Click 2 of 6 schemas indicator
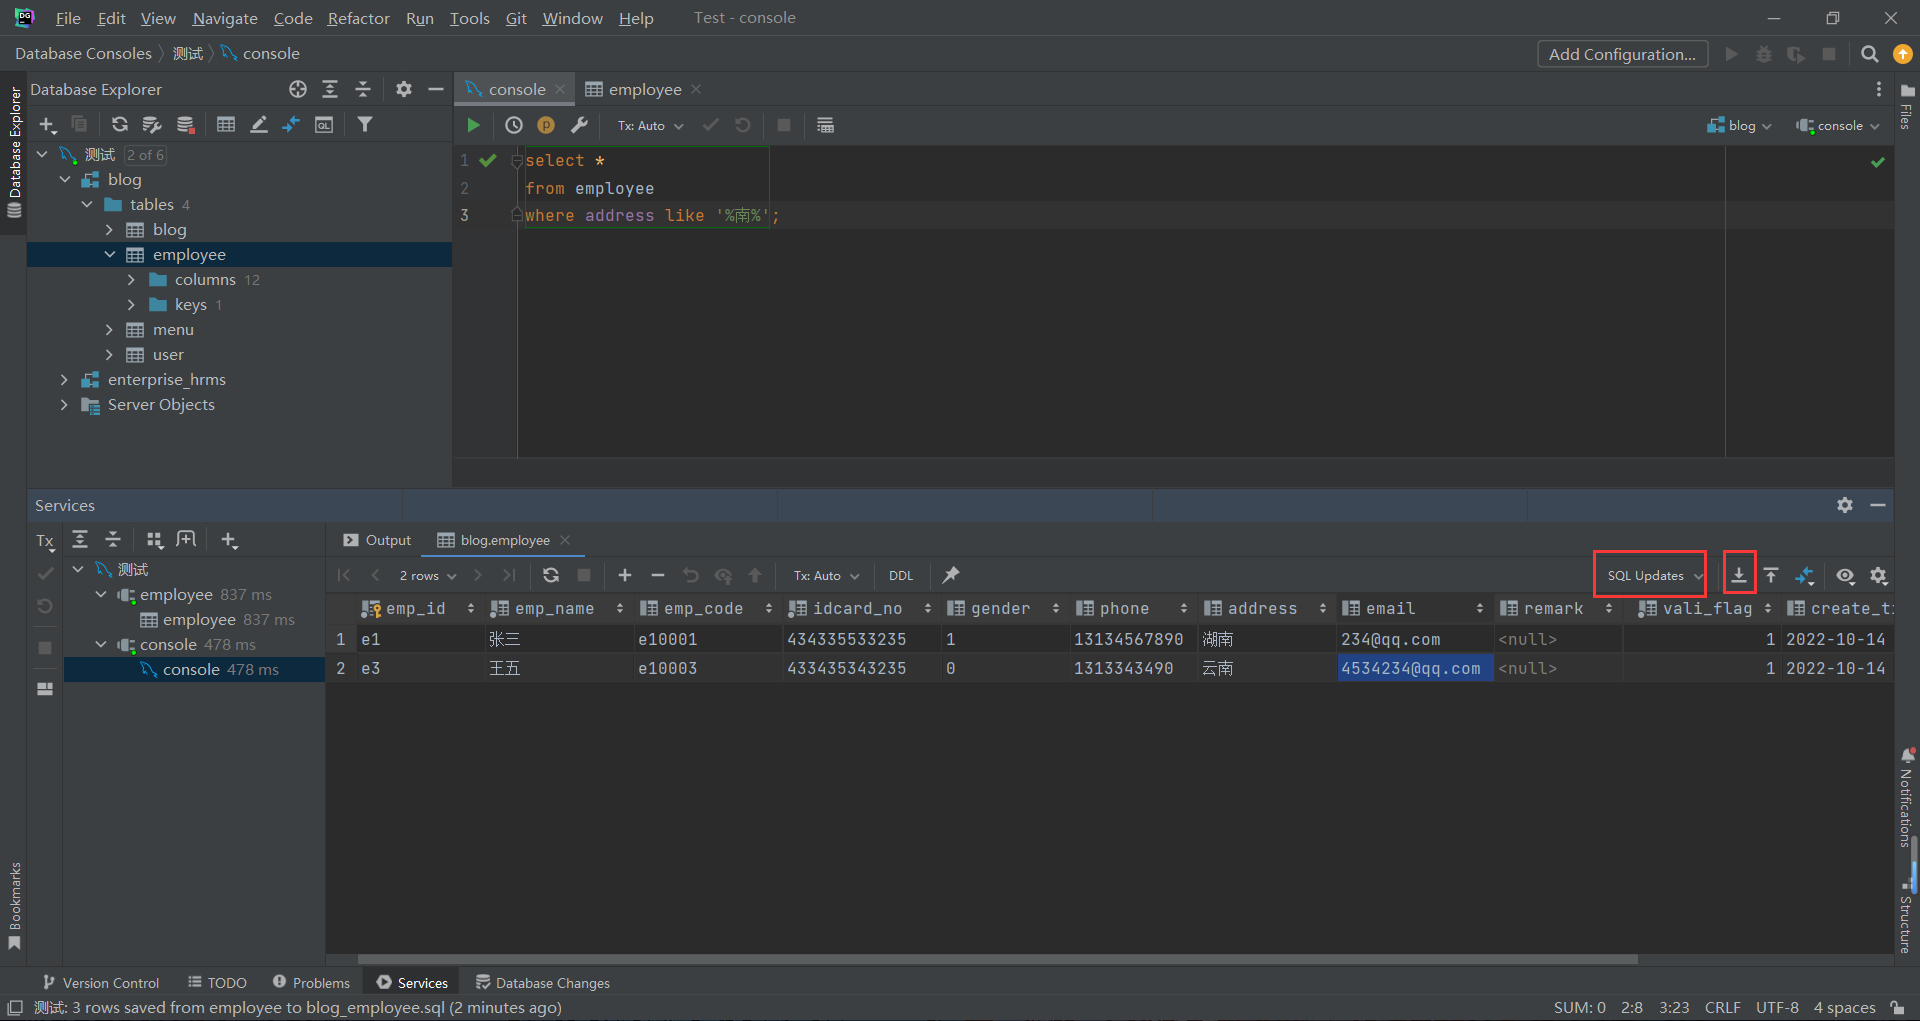Viewport: 1920px width, 1021px height. (145, 155)
